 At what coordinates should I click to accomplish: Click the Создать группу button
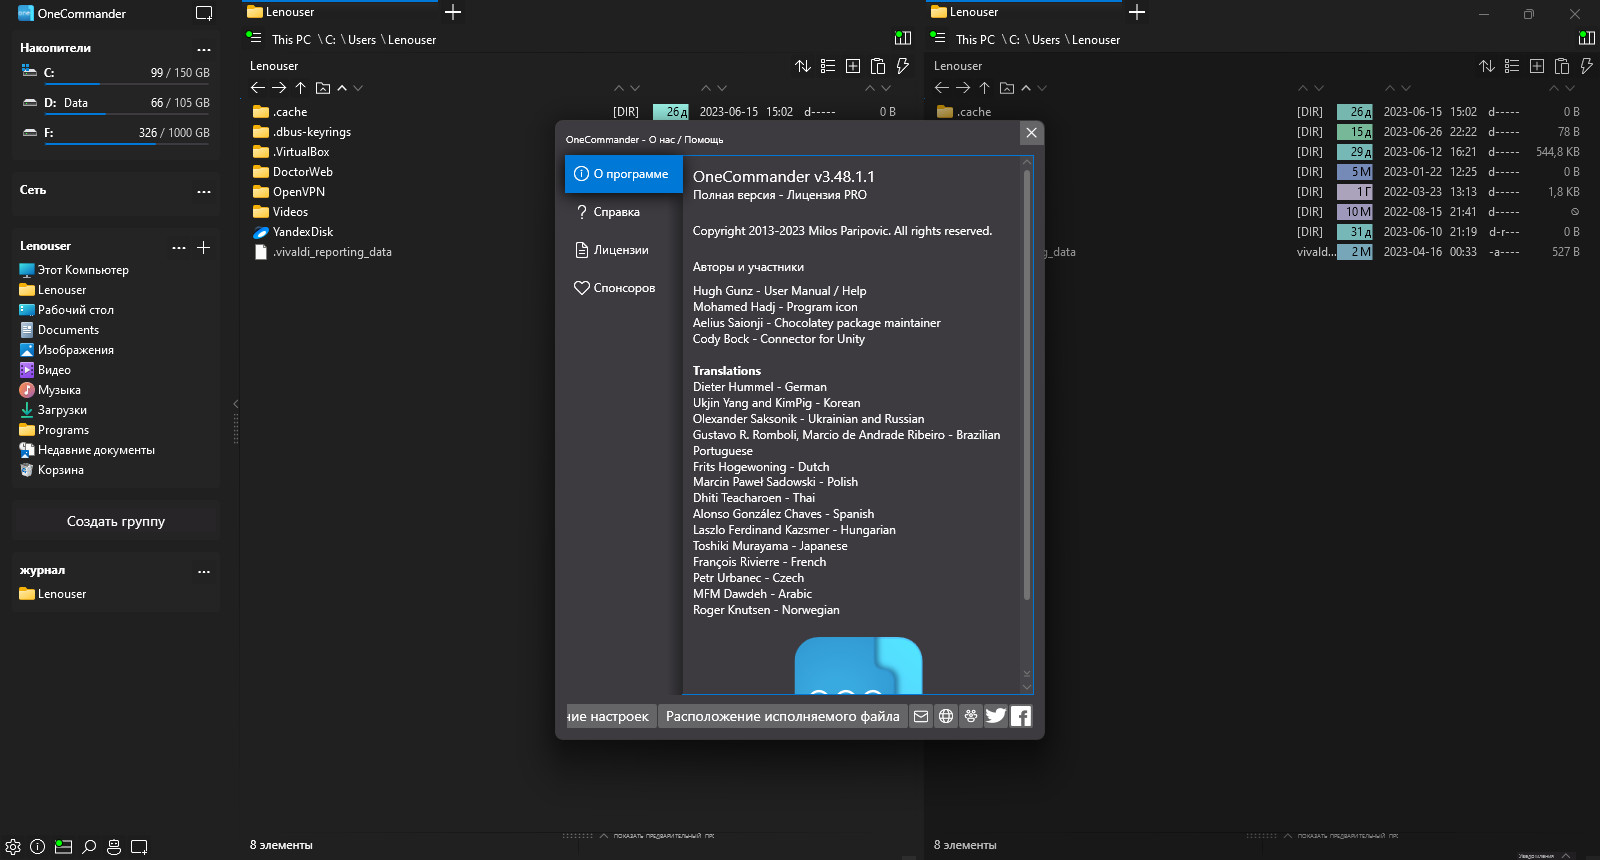click(116, 521)
